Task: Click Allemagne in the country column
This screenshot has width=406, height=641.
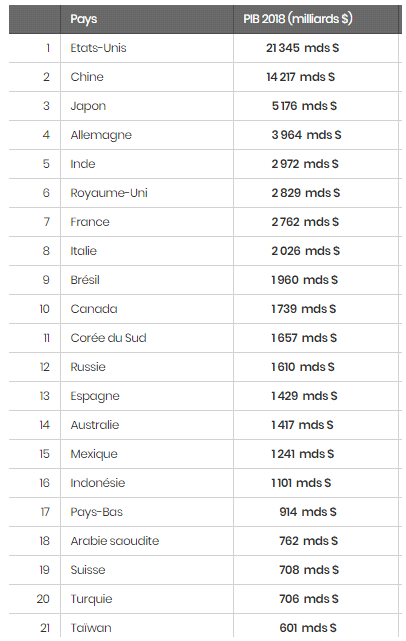Action: (101, 135)
